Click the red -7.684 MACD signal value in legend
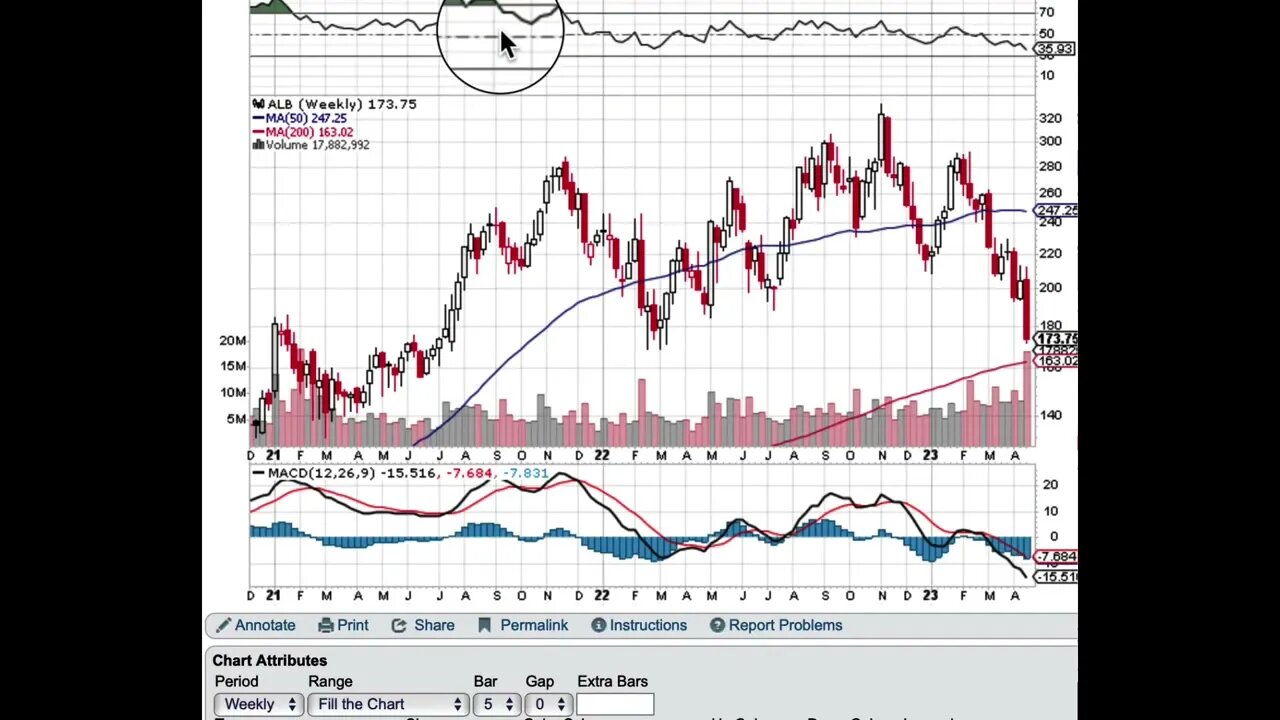This screenshot has height=720, width=1280. tap(469, 473)
